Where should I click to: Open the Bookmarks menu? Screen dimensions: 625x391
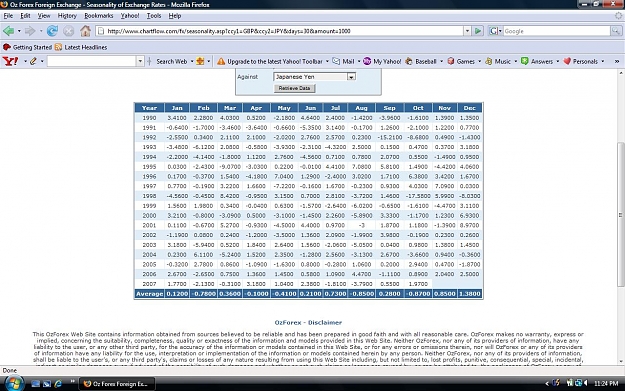pyautogui.click(x=99, y=16)
